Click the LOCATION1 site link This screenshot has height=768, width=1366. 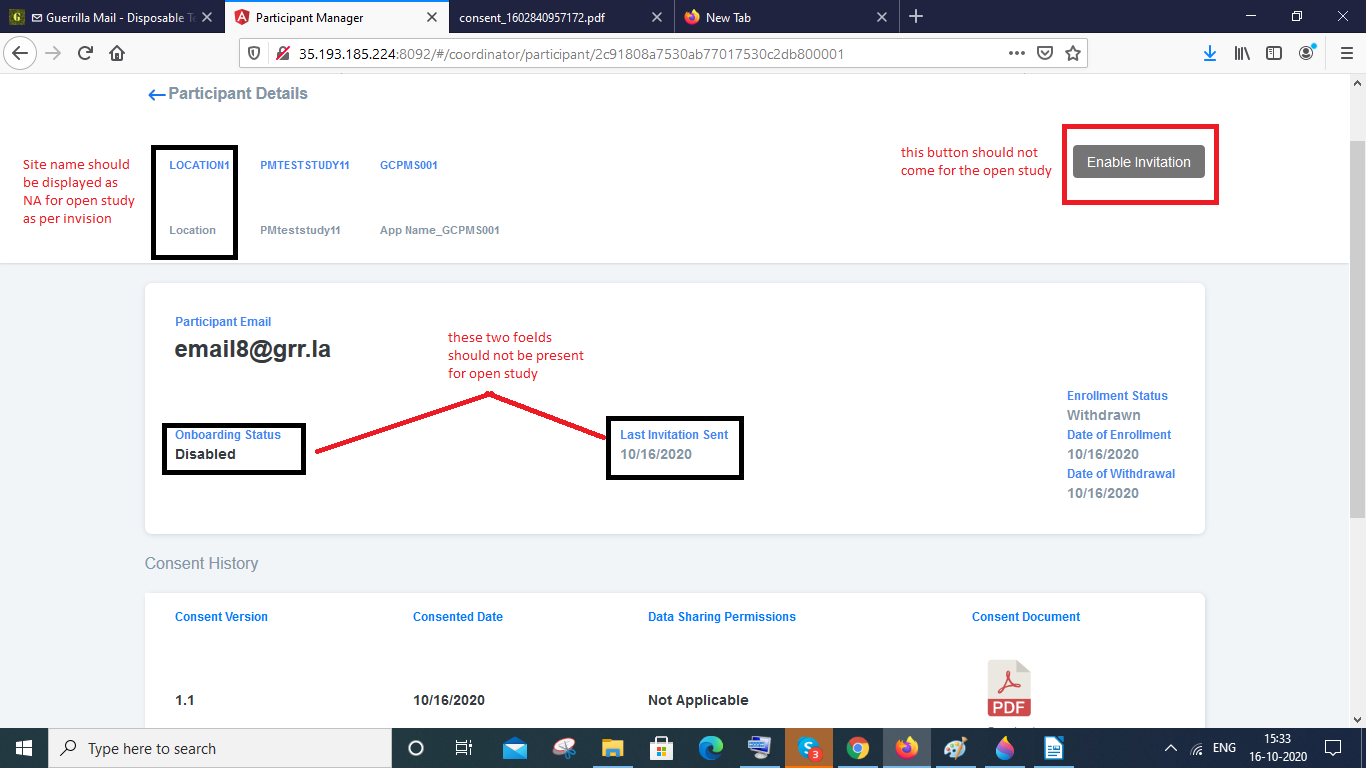(x=200, y=165)
